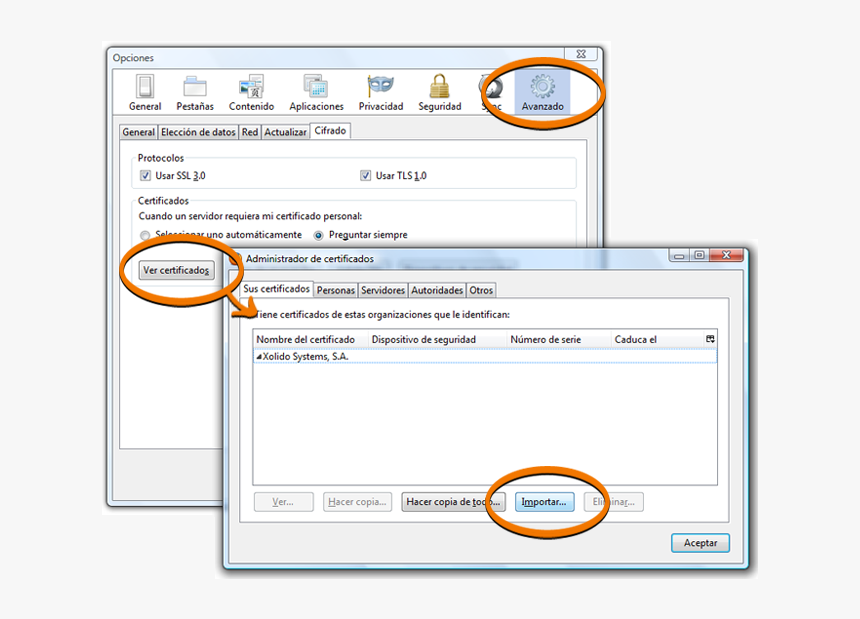
Task: Select the Xolido Systems, S.A. row
Action: (485, 356)
